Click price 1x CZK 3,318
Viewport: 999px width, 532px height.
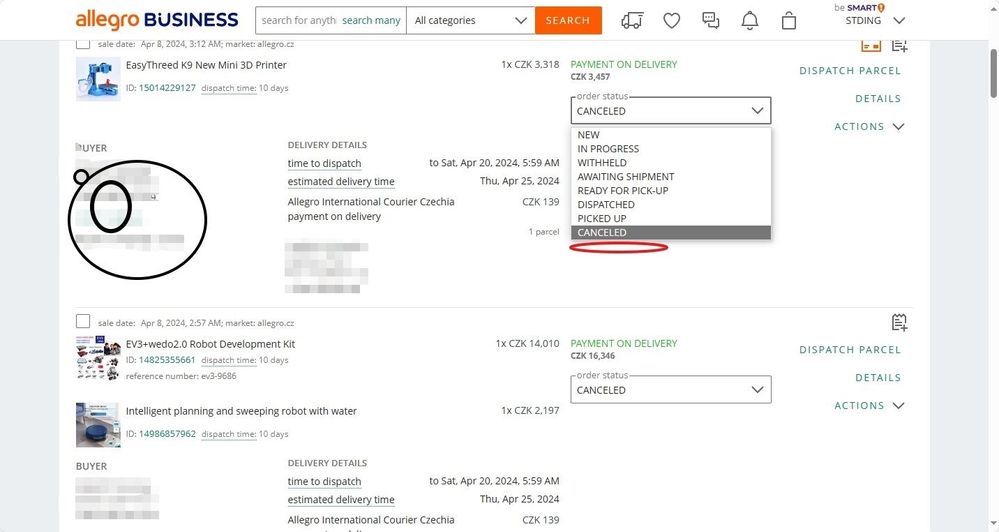tap(530, 64)
